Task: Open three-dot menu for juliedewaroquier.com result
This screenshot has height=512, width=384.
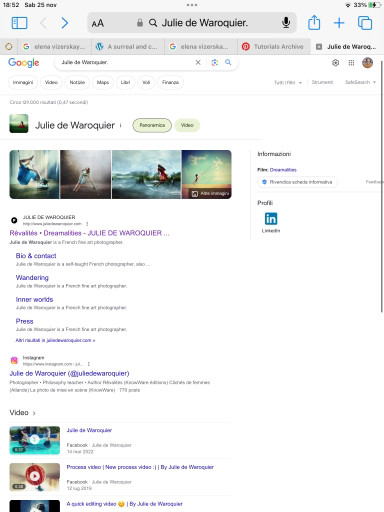Action: tap(87, 224)
